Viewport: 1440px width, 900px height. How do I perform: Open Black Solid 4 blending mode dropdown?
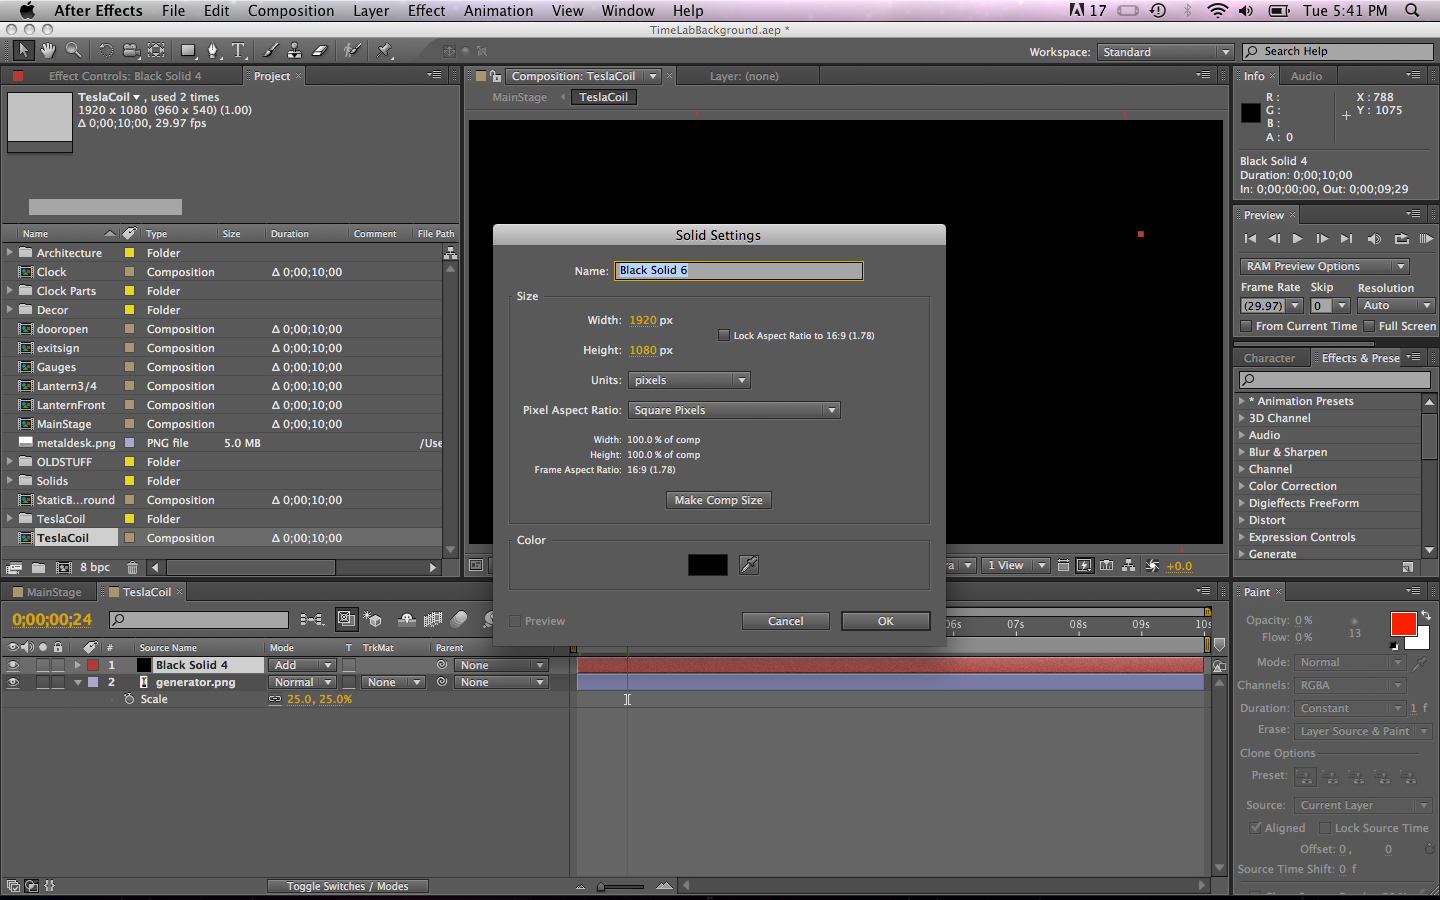[303, 665]
